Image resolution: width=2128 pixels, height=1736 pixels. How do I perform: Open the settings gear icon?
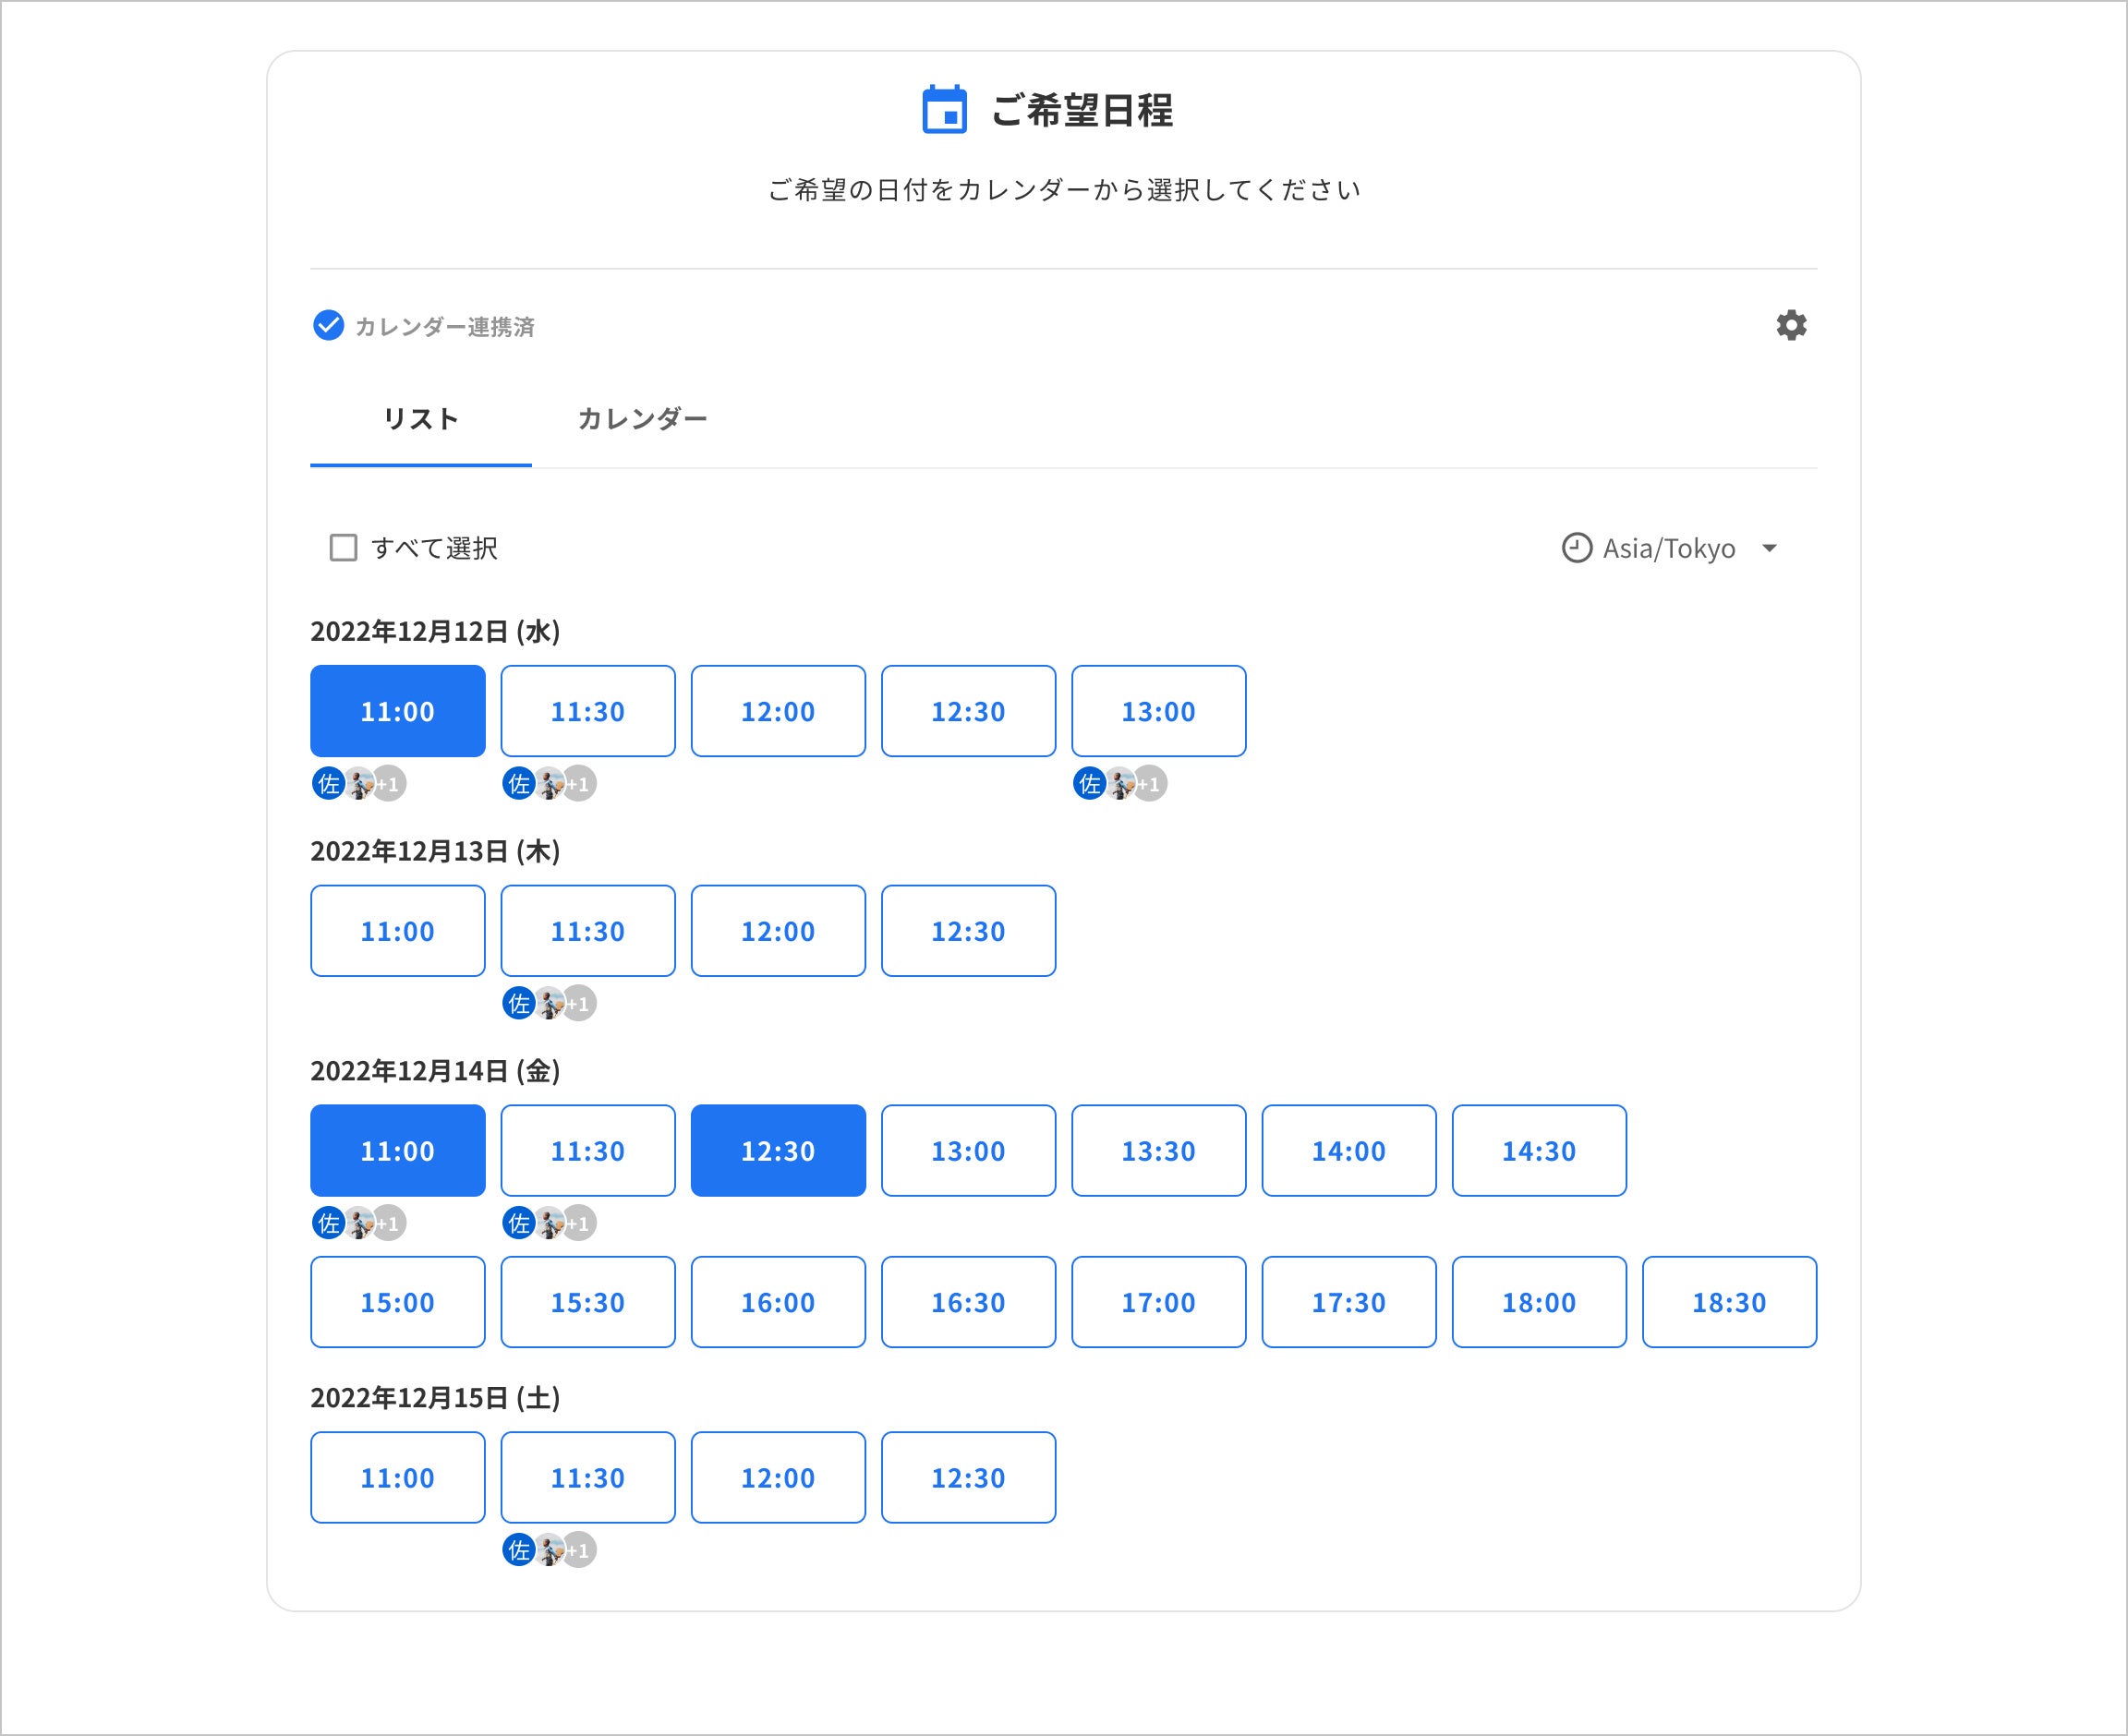coord(1790,326)
